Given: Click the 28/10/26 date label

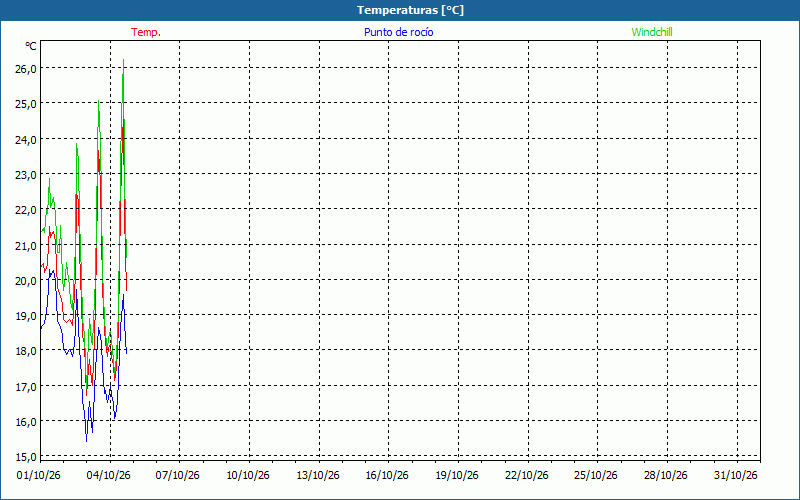Looking at the screenshot, I should [x=666, y=475].
